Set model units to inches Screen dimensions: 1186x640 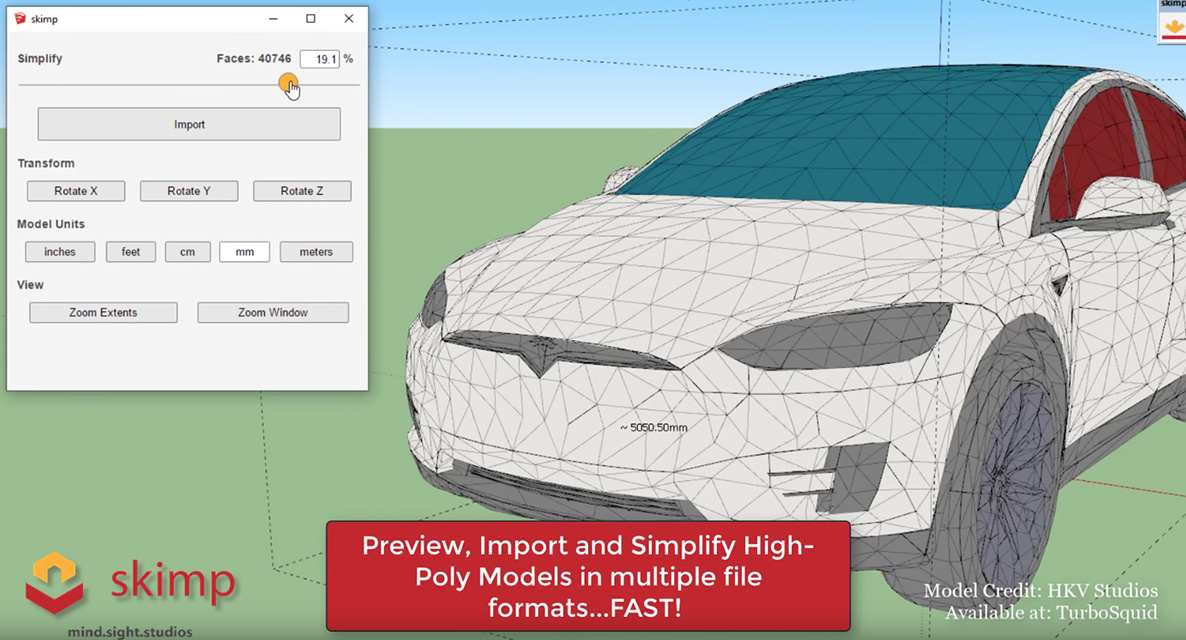(x=59, y=251)
